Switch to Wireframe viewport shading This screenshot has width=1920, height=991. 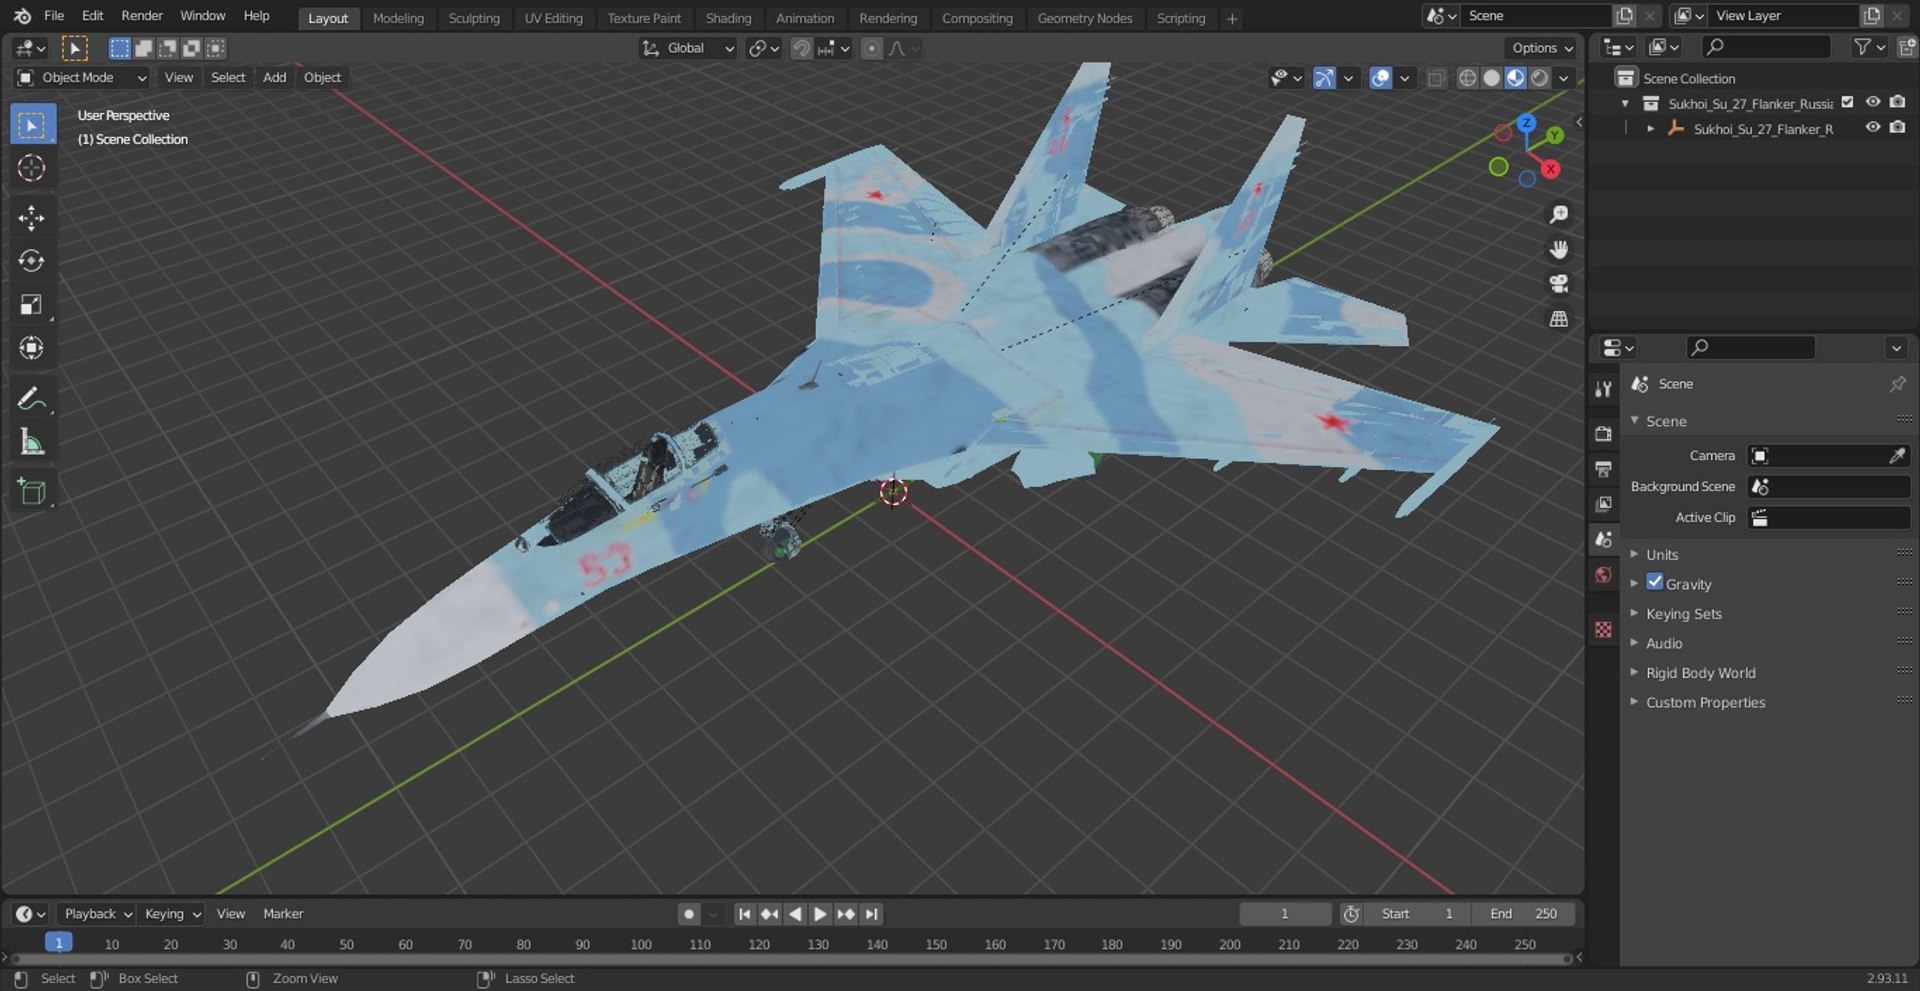pyautogui.click(x=1467, y=78)
